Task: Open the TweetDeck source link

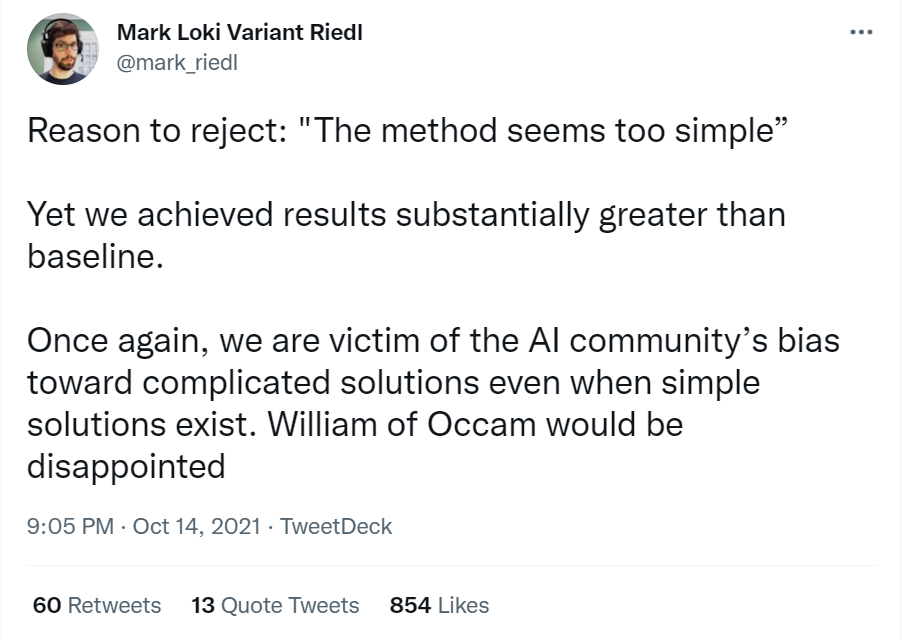Action: [x=336, y=526]
